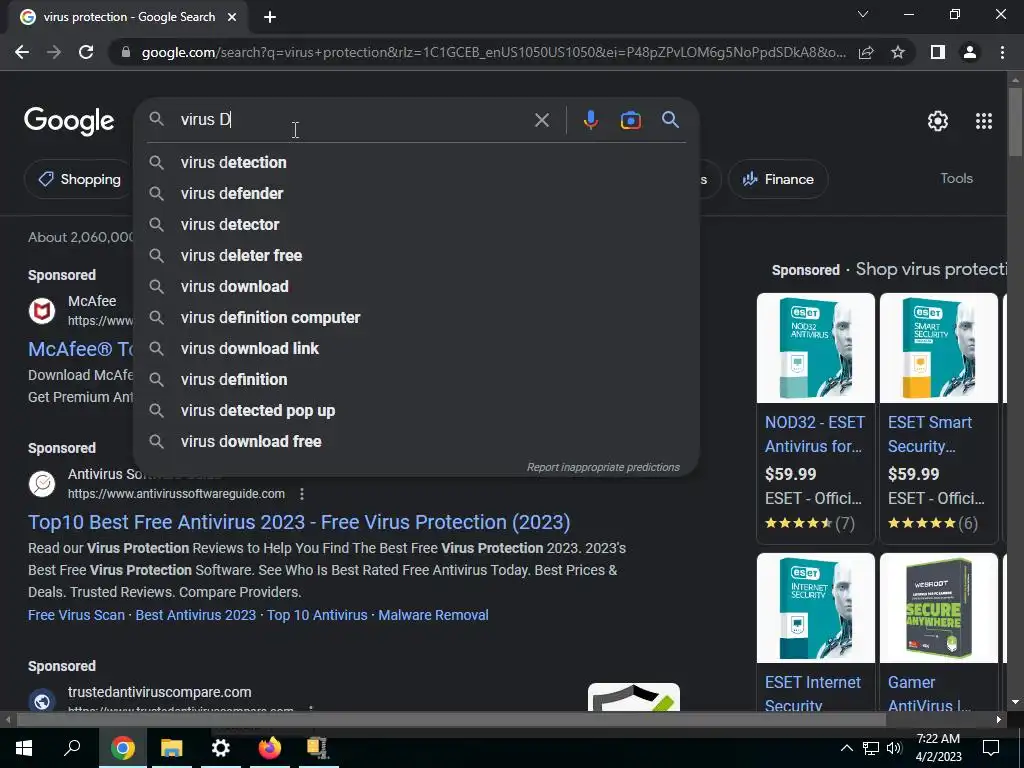
Task: Reload the current page
Action: click(86, 52)
